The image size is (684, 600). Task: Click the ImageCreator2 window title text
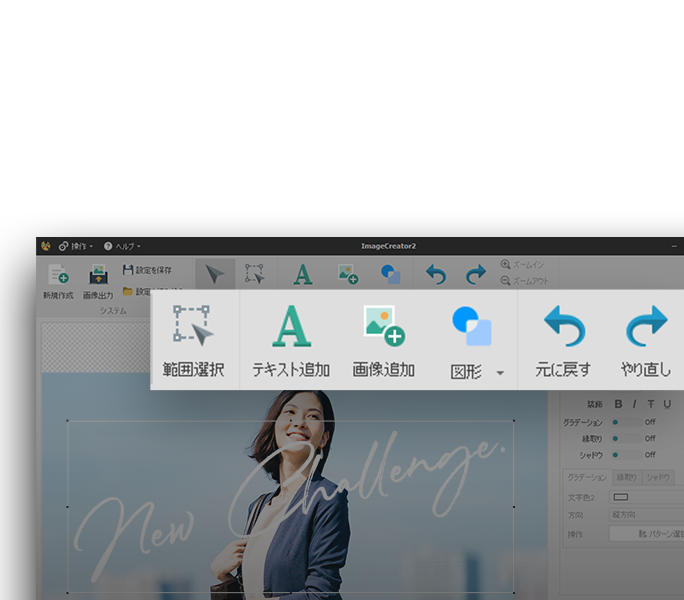click(x=388, y=246)
